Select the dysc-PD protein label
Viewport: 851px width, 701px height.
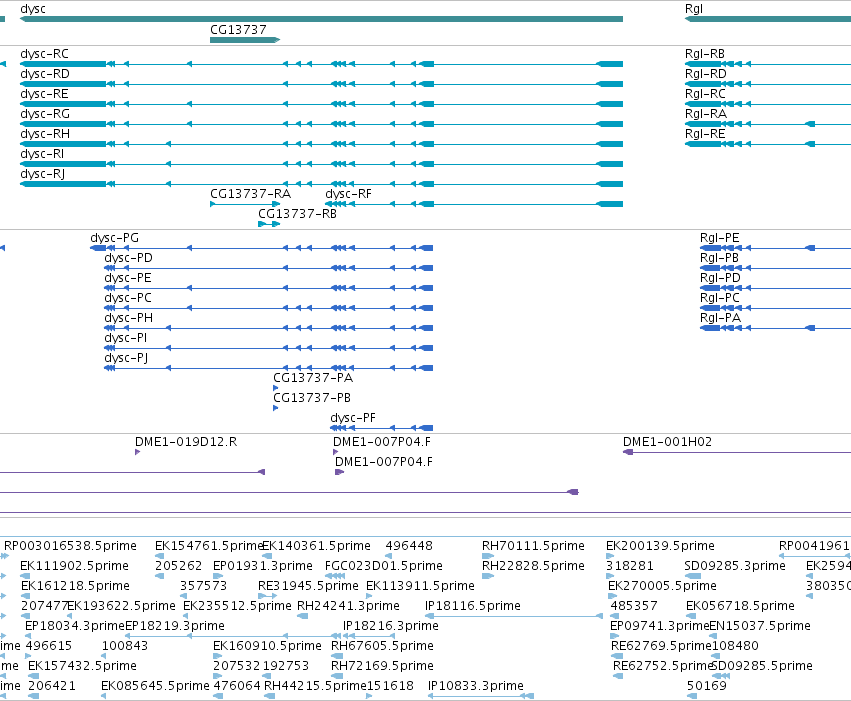click(129, 258)
